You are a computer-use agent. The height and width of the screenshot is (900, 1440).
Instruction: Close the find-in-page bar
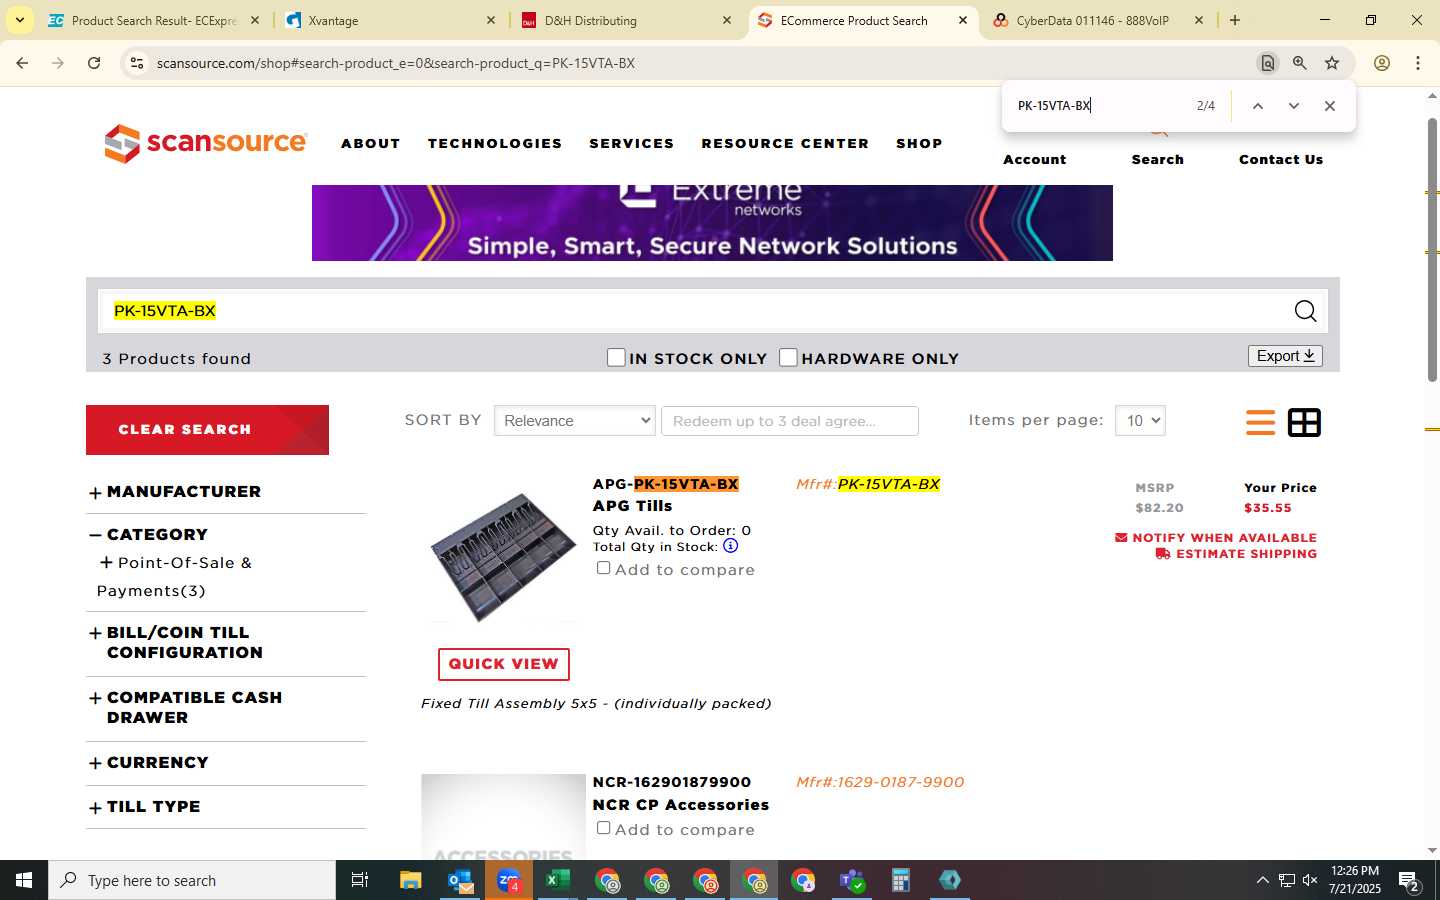click(1330, 106)
